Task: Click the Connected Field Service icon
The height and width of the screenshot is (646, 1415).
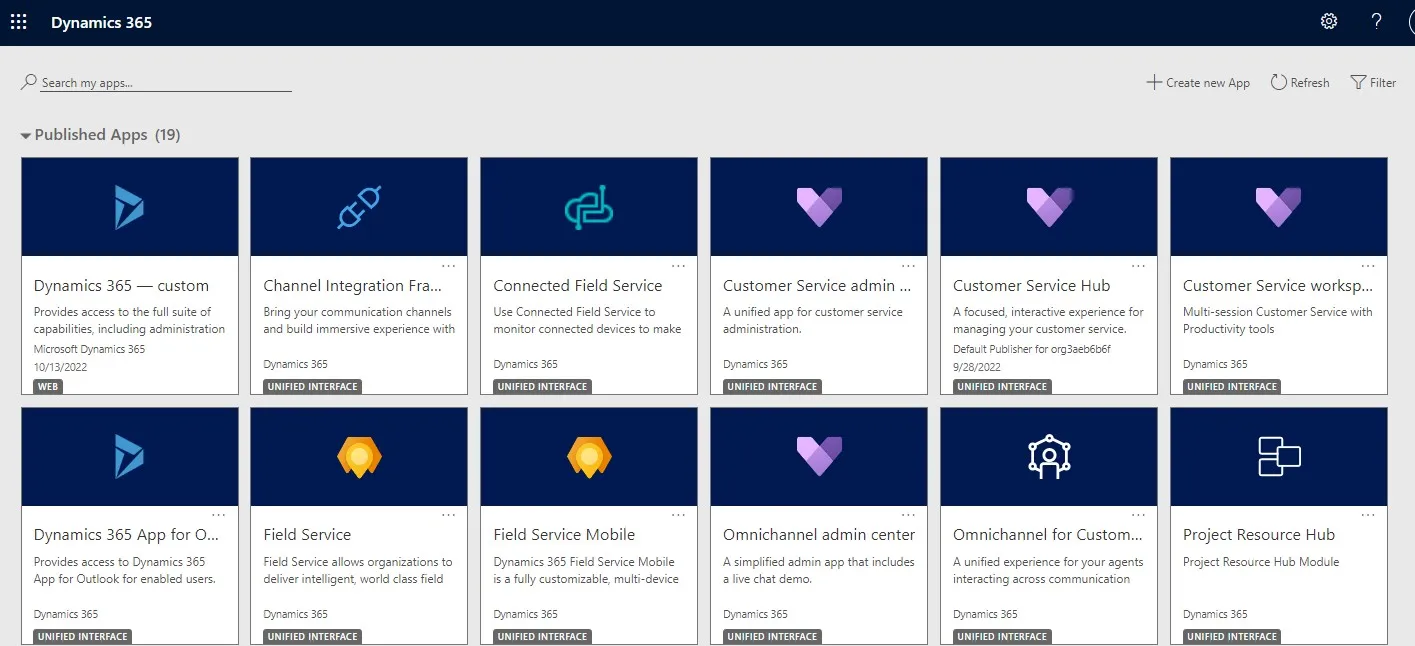Action: [x=589, y=207]
